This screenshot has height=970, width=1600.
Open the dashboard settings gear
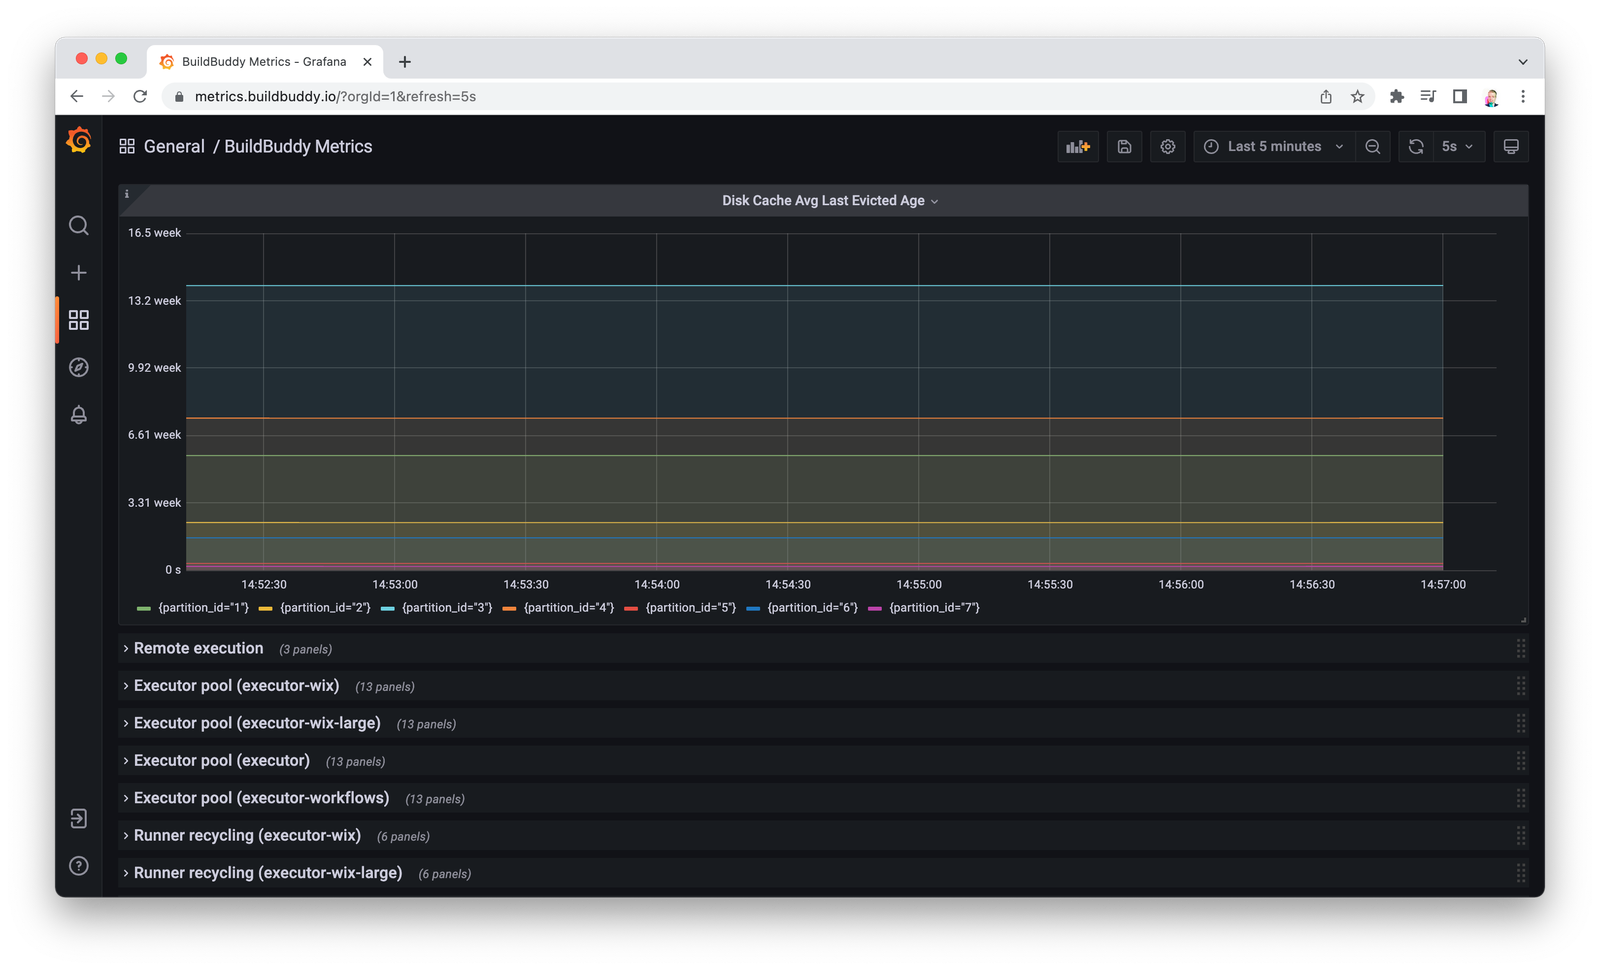tap(1167, 147)
